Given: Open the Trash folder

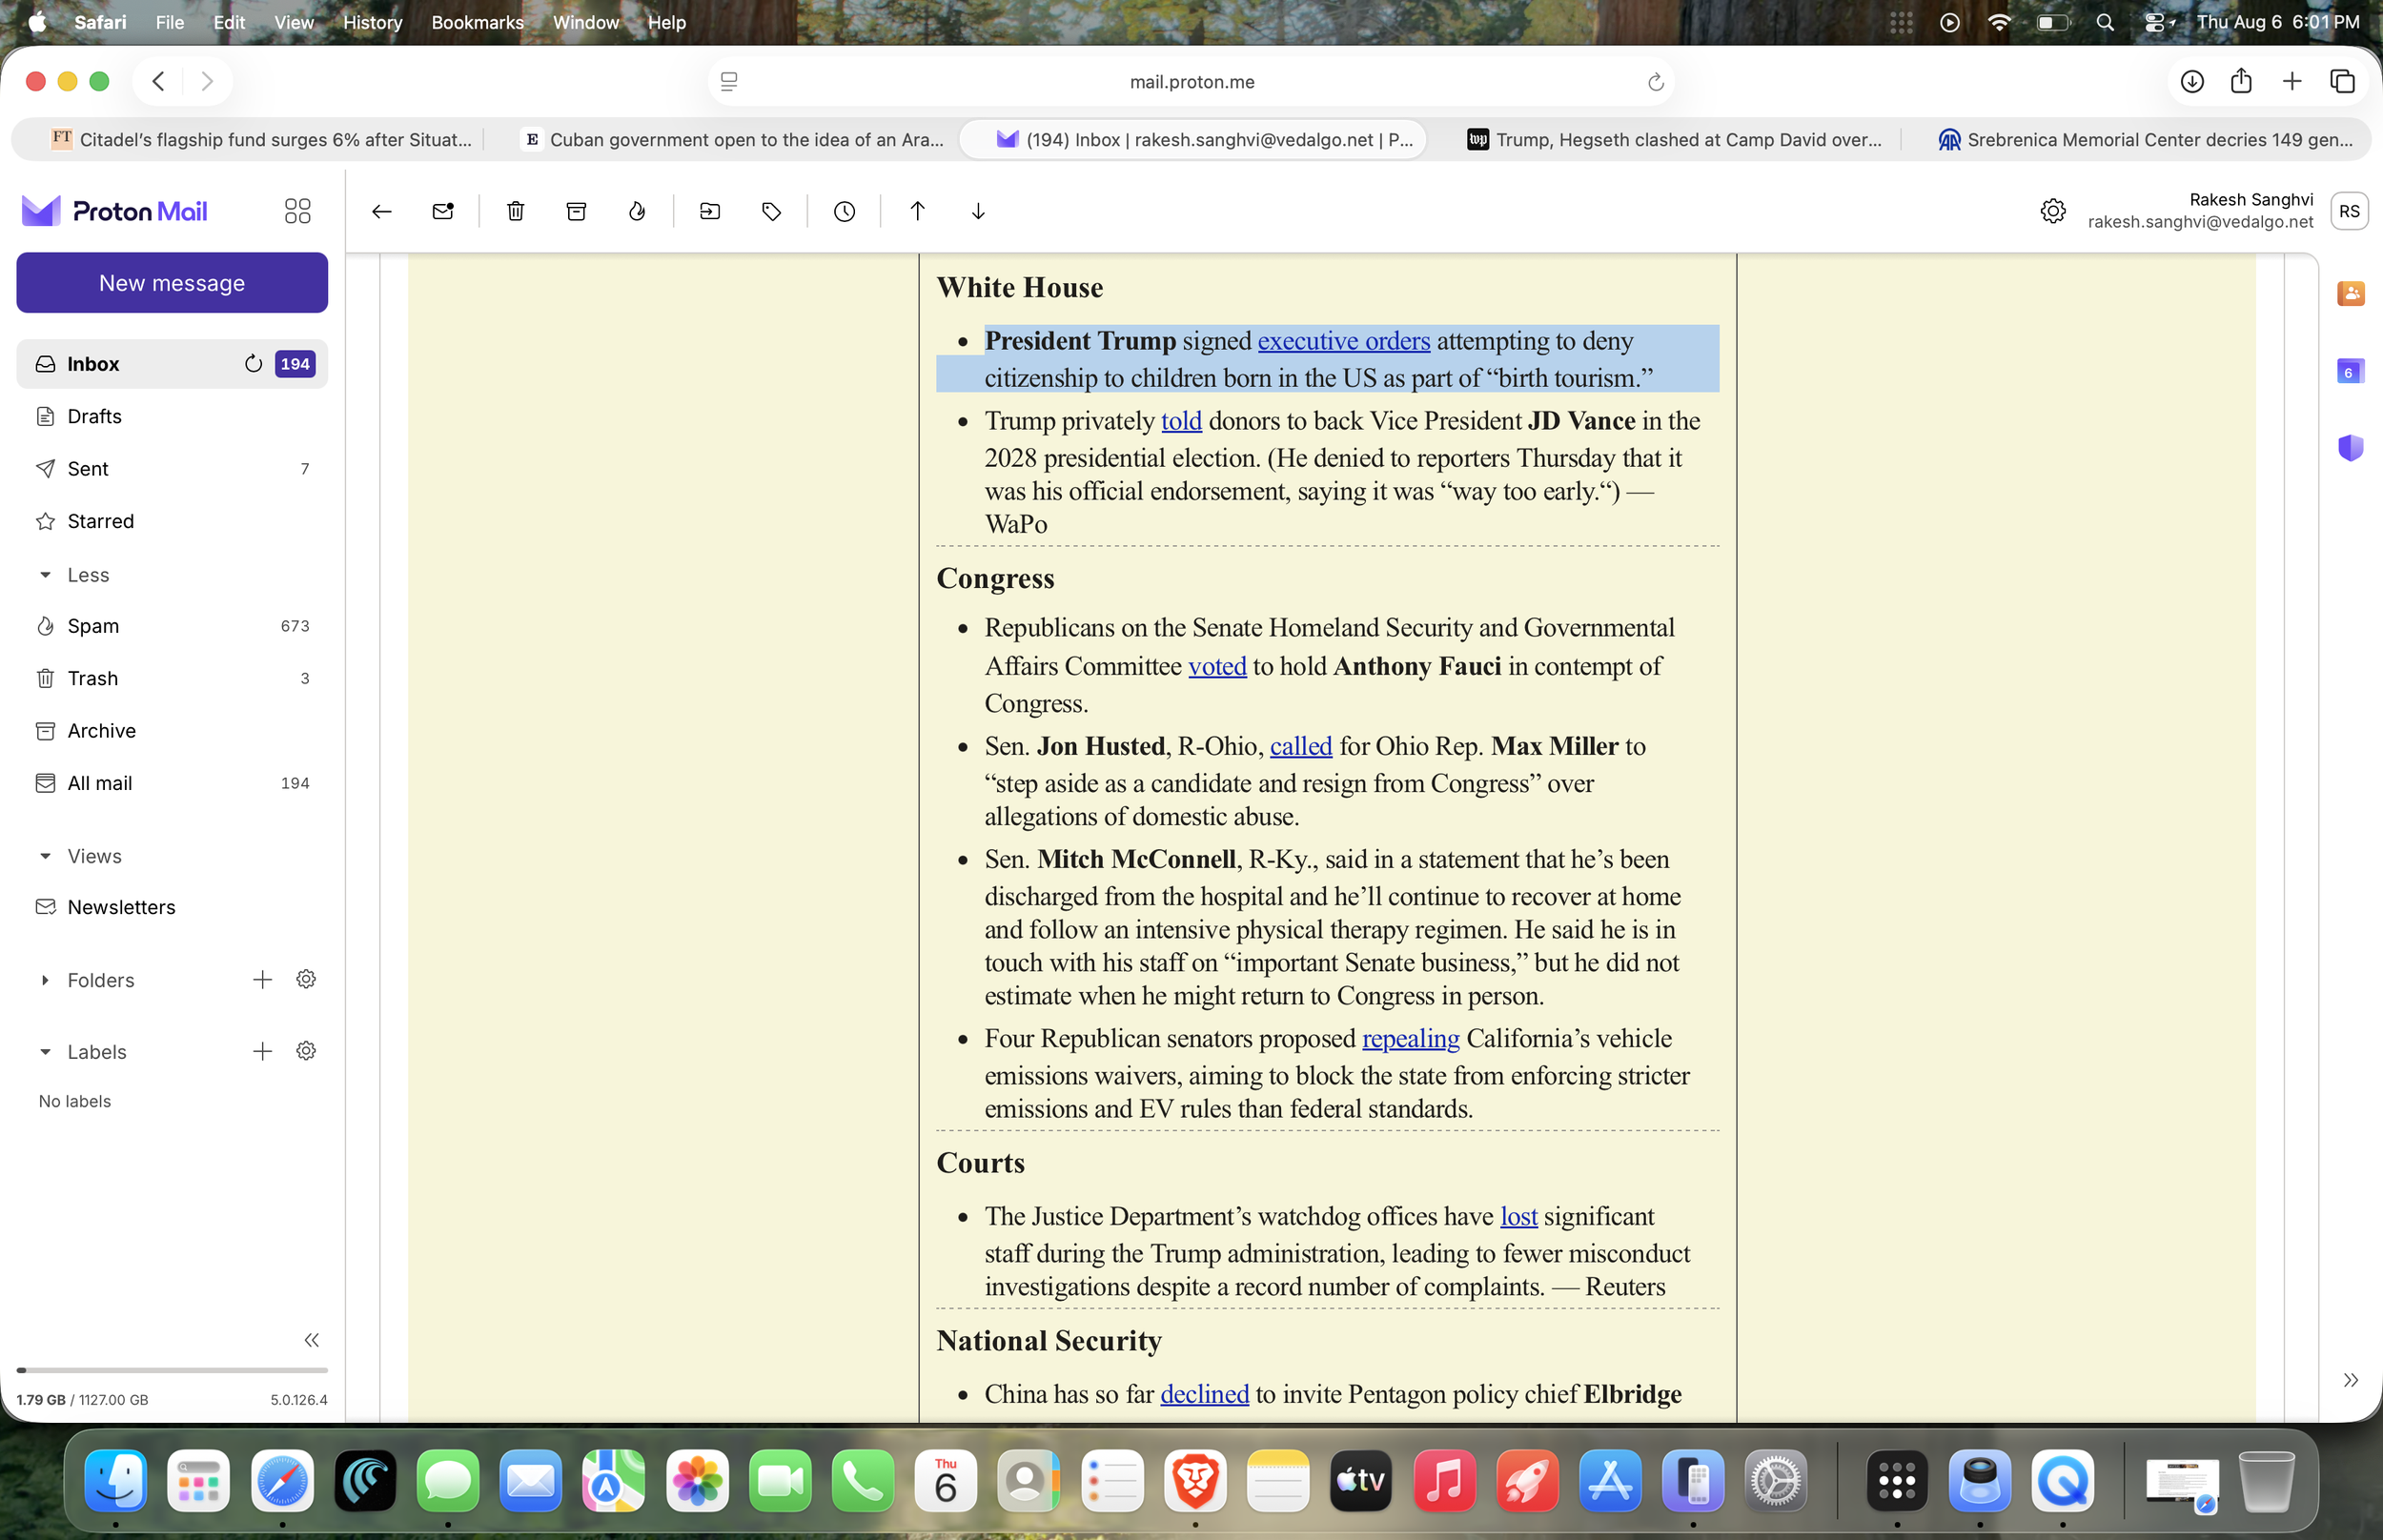Looking at the screenshot, I should (172, 678).
